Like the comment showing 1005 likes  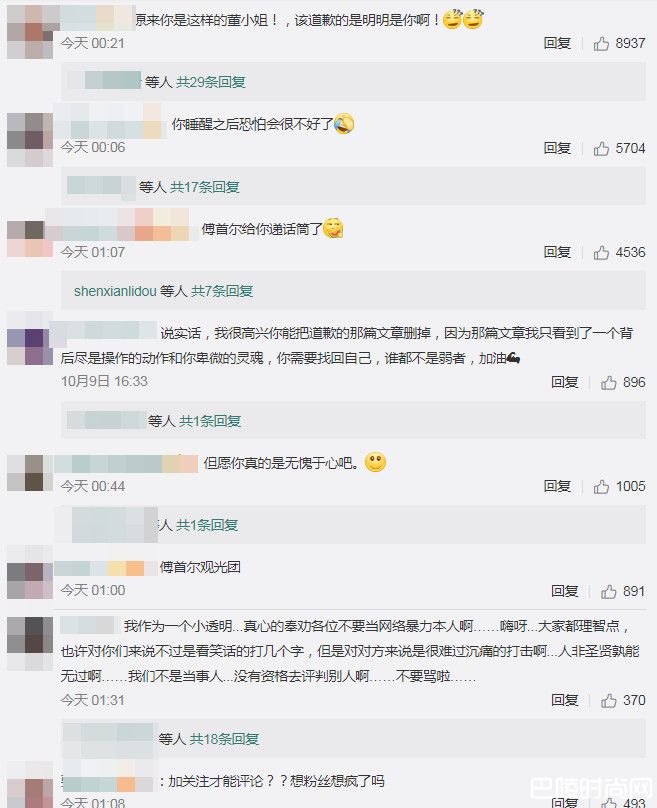(601, 486)
